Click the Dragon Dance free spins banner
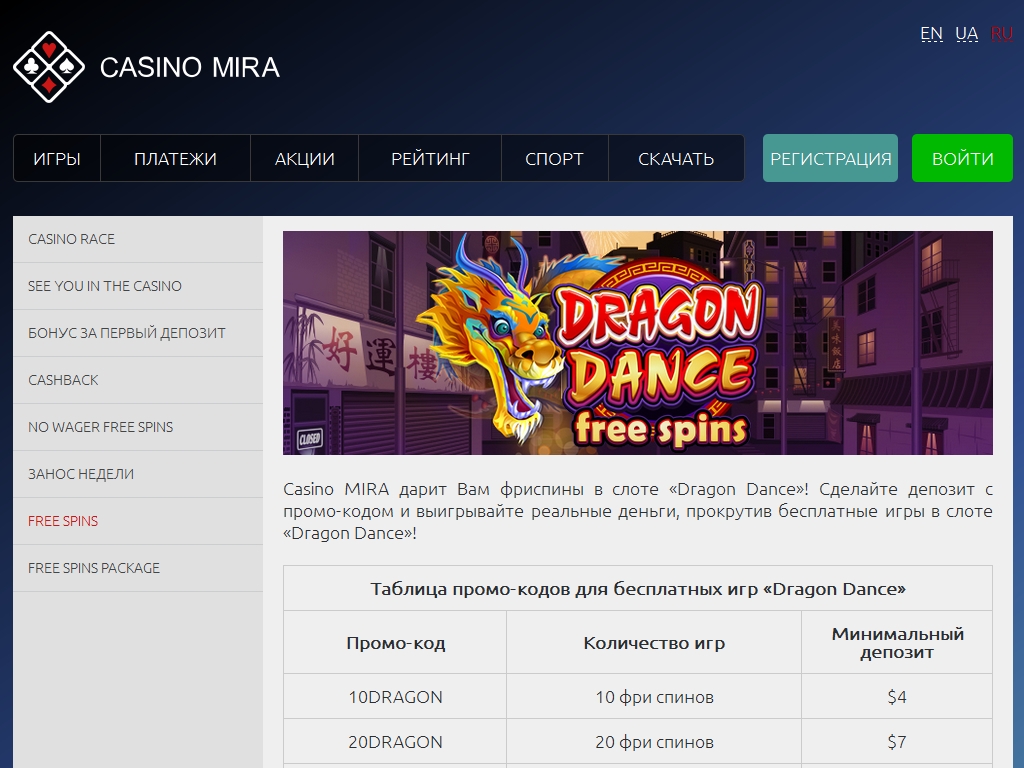1024x768 pixels. pos(637,343)
